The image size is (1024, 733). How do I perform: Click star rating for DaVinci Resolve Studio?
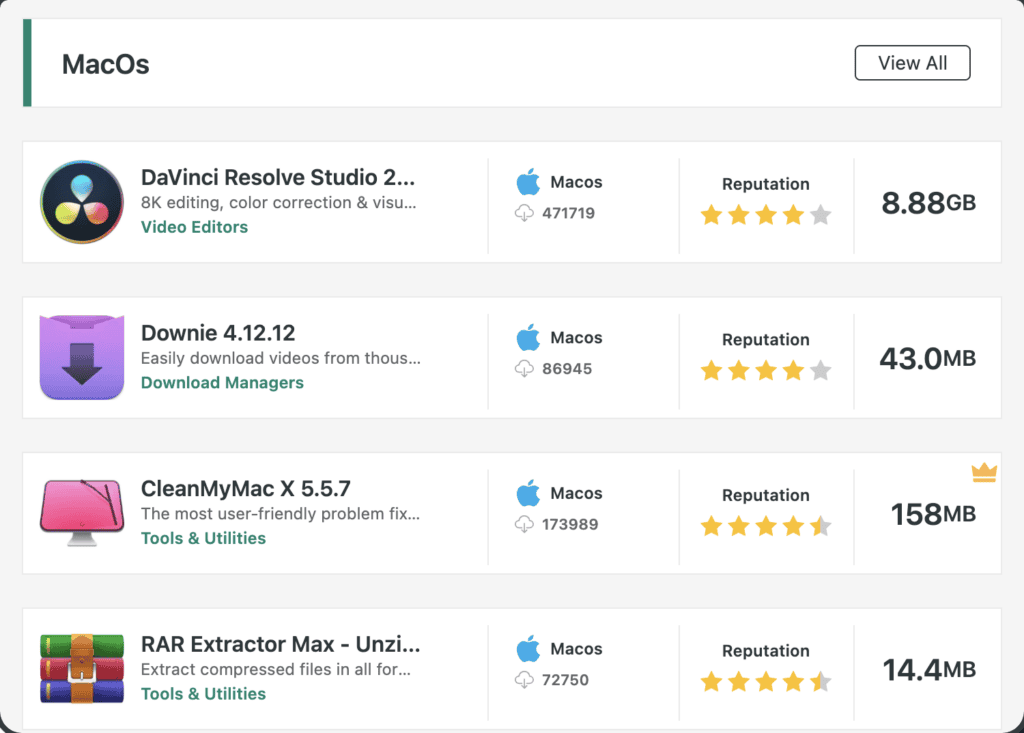765,214
